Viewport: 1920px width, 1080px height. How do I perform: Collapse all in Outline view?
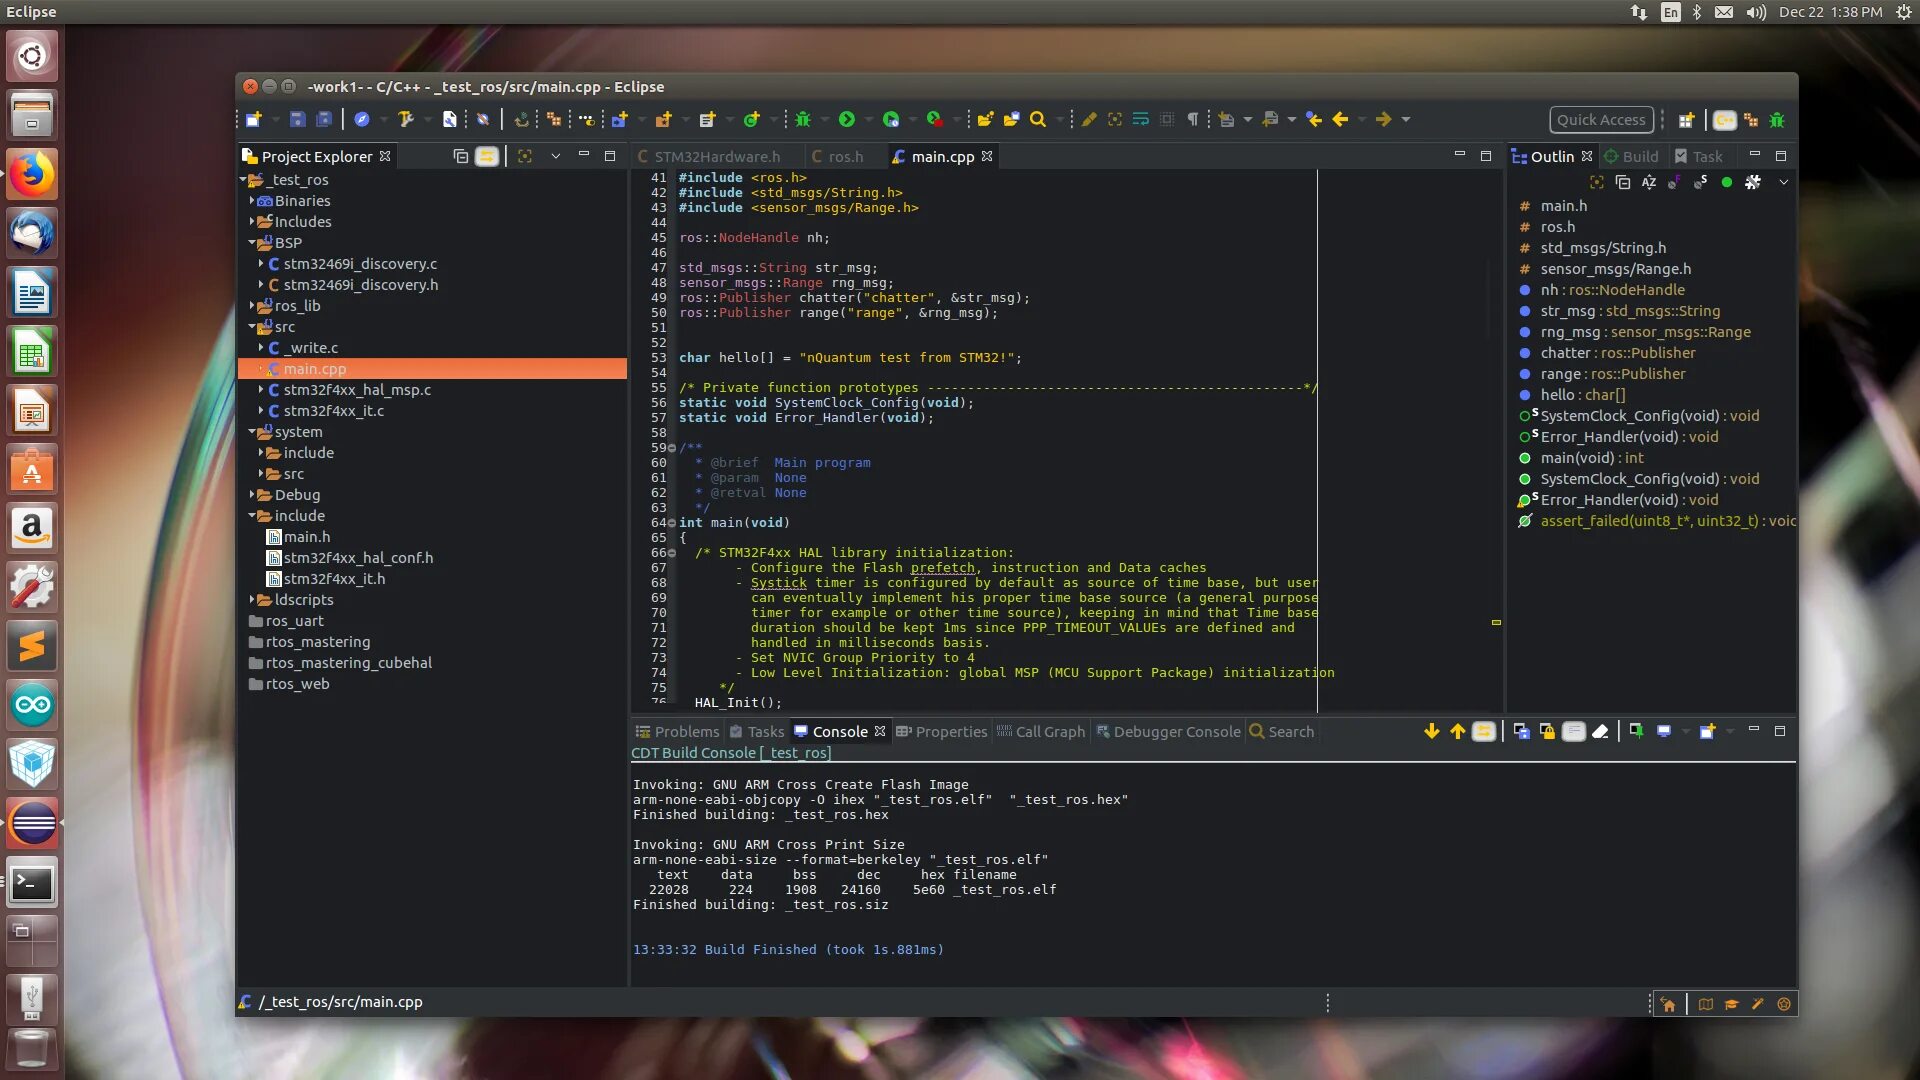point(1623,182)
